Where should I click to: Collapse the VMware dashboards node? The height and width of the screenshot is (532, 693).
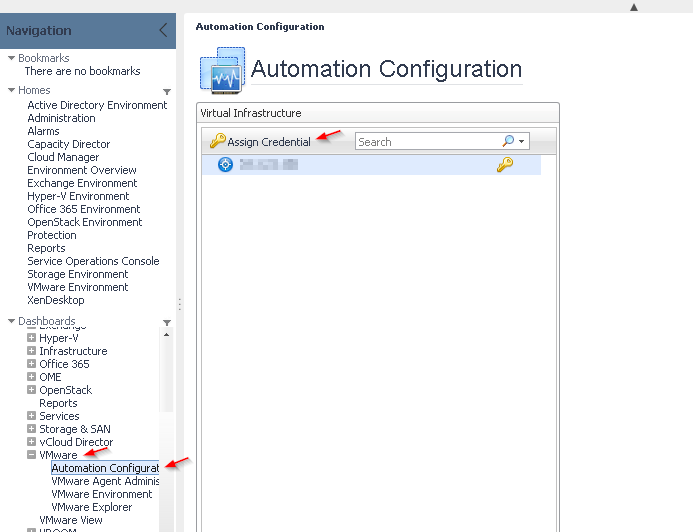[31, 455]
